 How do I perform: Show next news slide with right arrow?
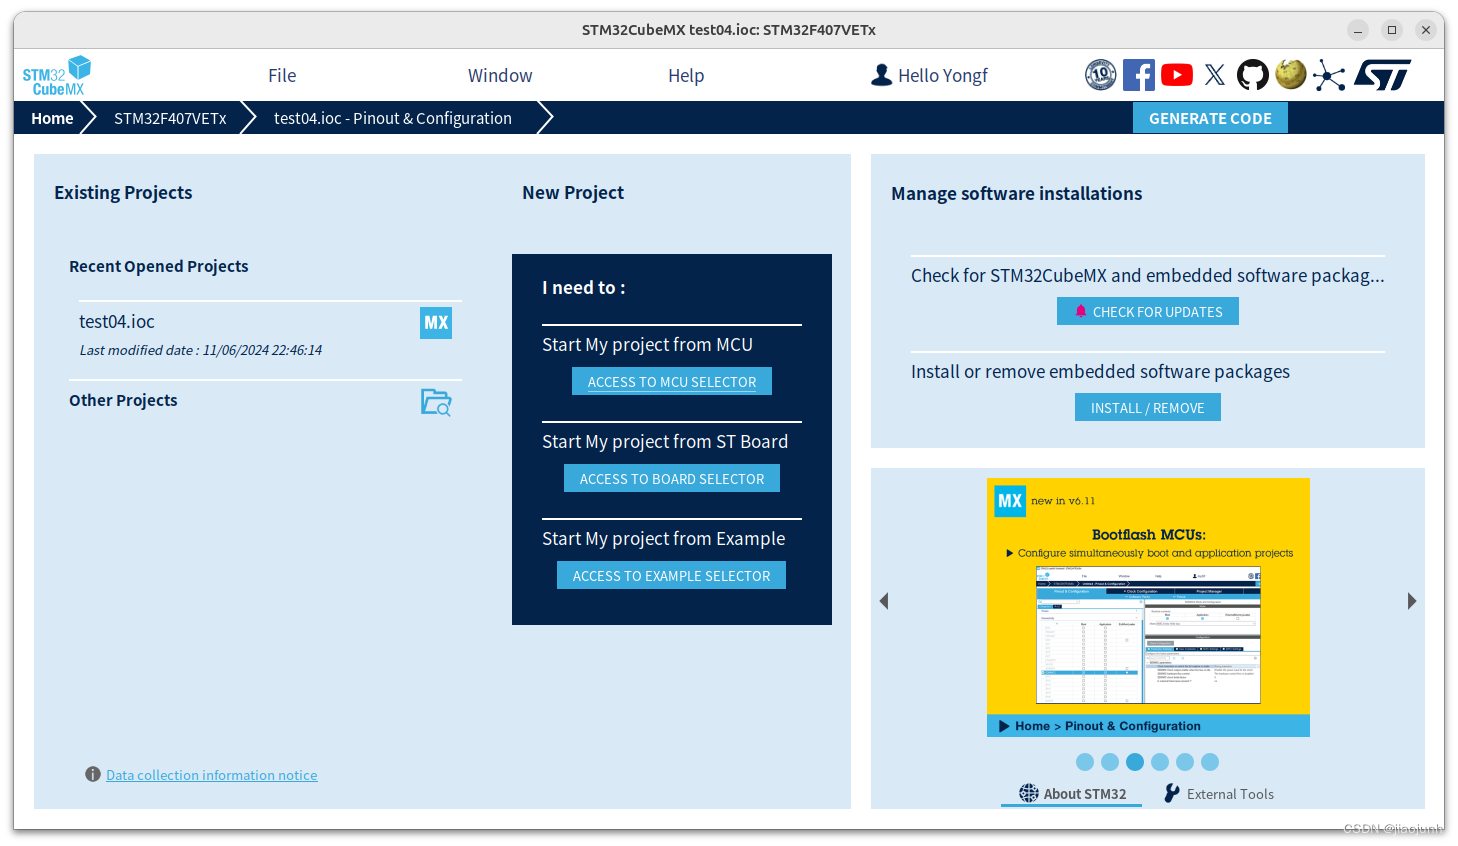point(1412,601)
